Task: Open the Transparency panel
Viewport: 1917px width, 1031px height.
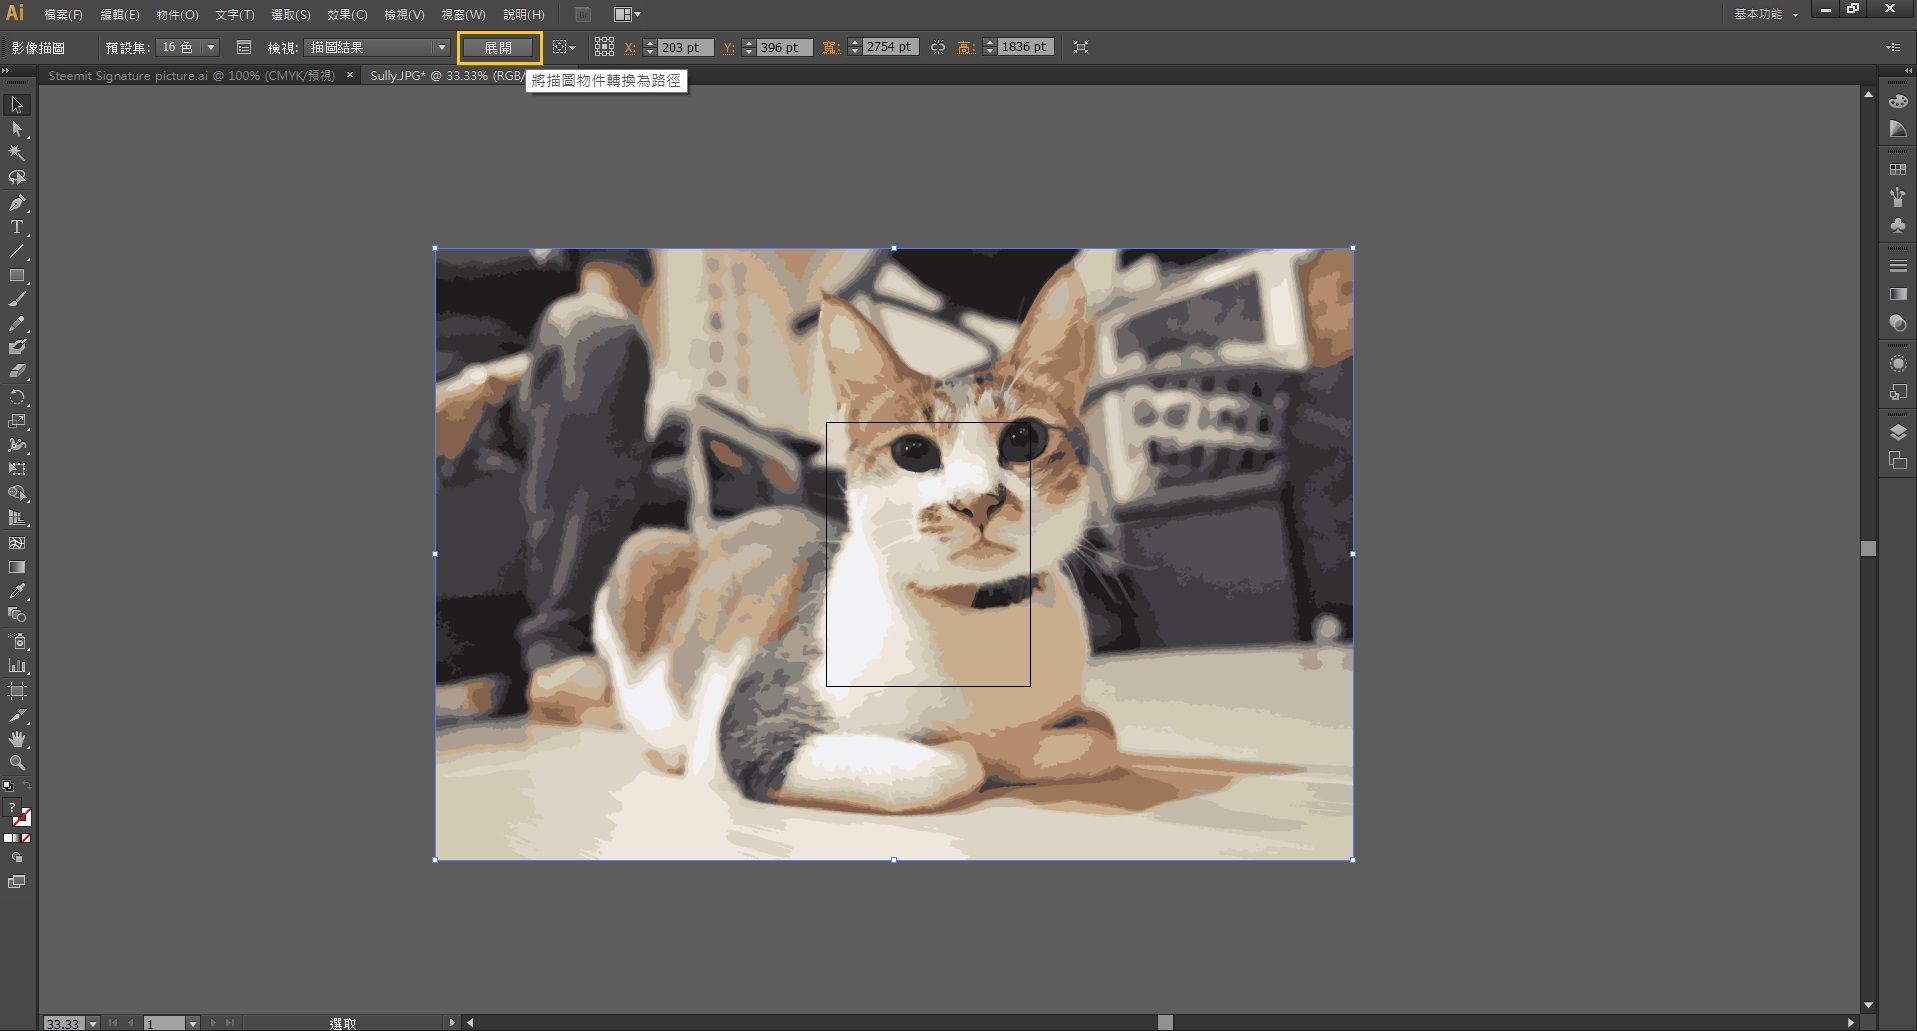Action: pos(1897,323)
